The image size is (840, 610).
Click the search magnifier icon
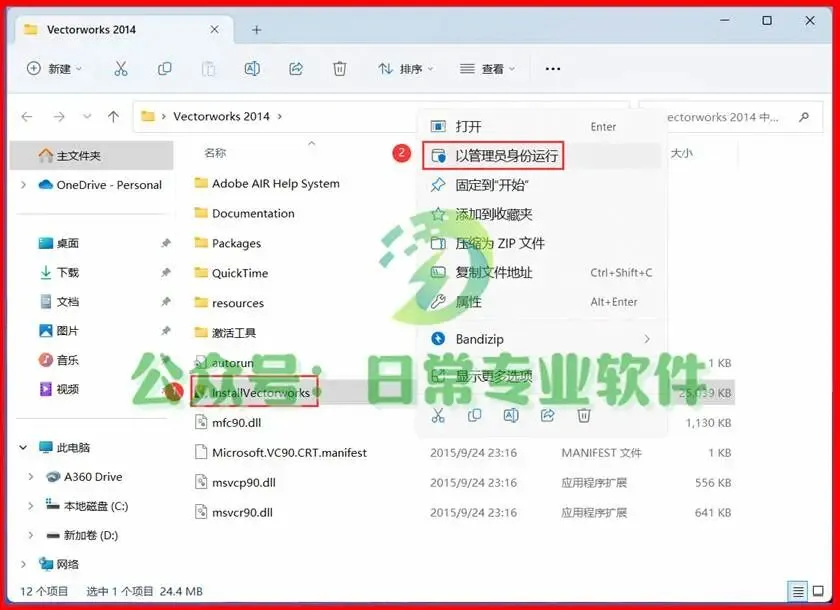click(804, 116)
